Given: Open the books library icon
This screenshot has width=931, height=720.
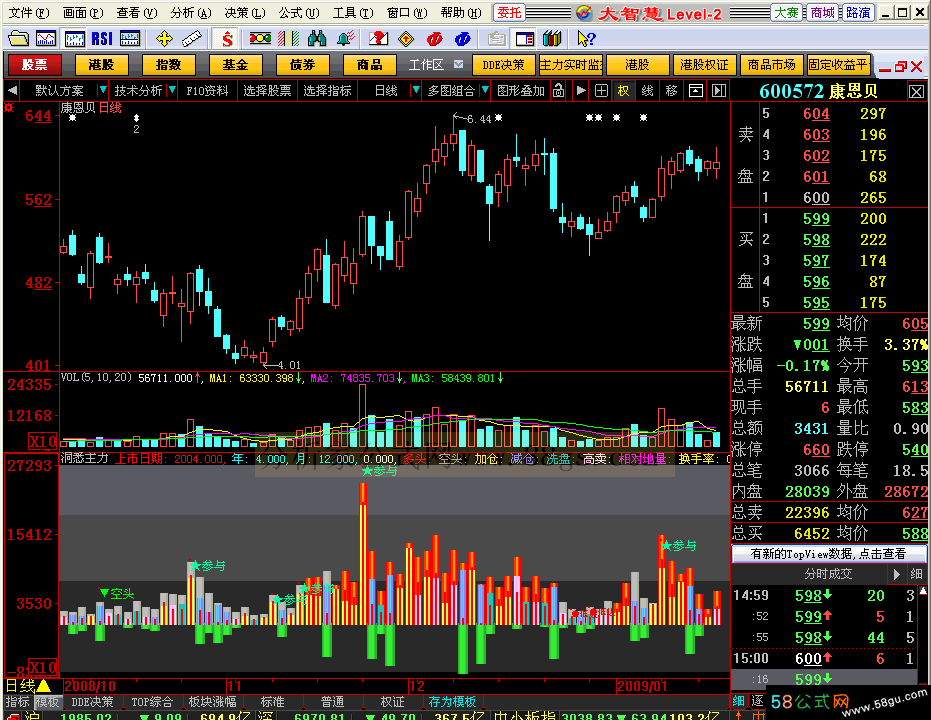Looking at the screenshot, I should click(x=552, y=39).
